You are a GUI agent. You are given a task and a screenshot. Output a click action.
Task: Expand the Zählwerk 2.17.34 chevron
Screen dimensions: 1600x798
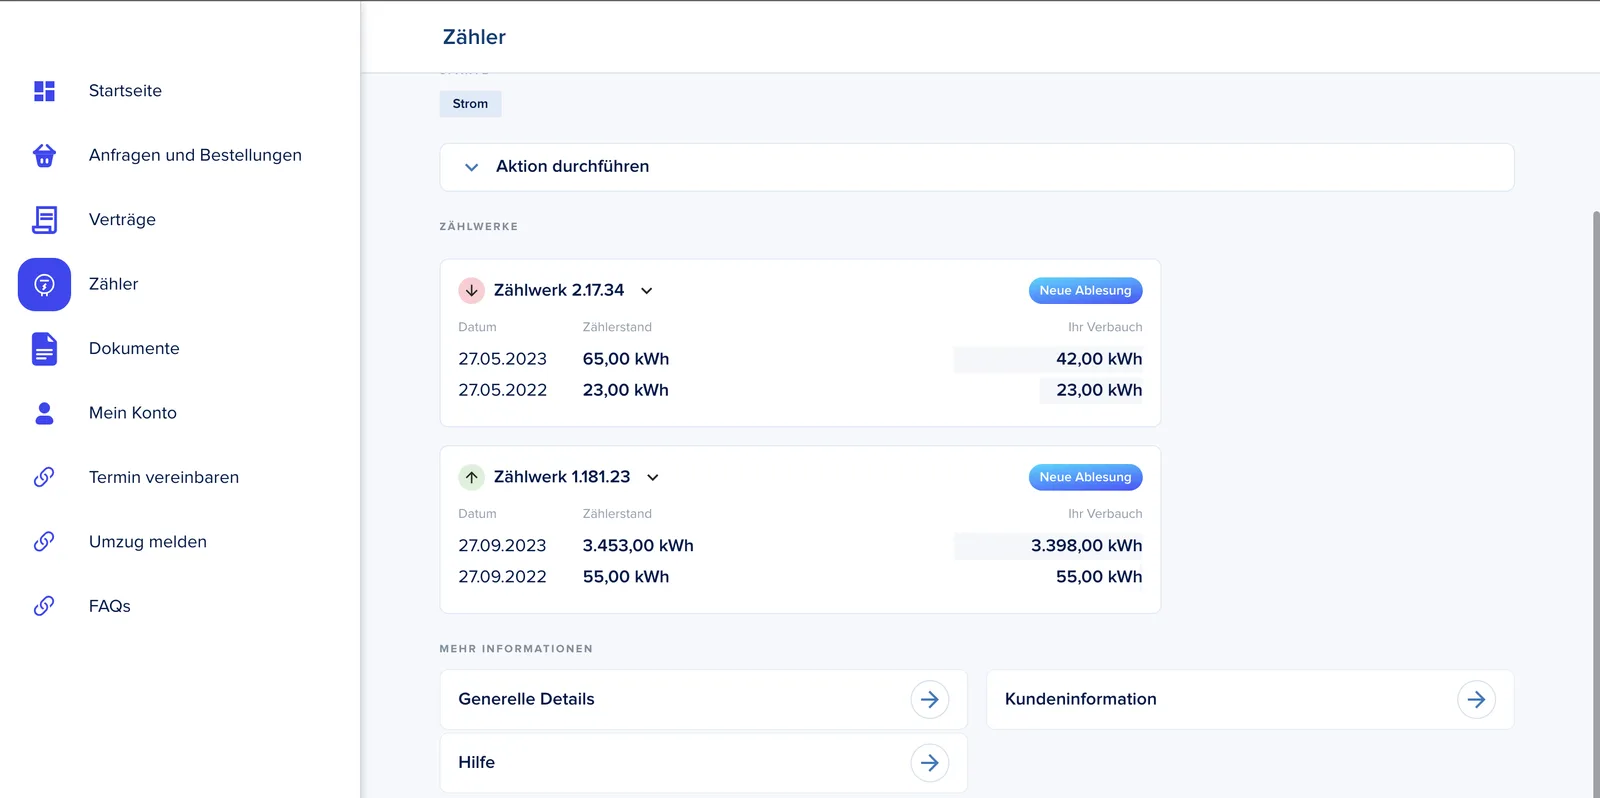point(647,291)
